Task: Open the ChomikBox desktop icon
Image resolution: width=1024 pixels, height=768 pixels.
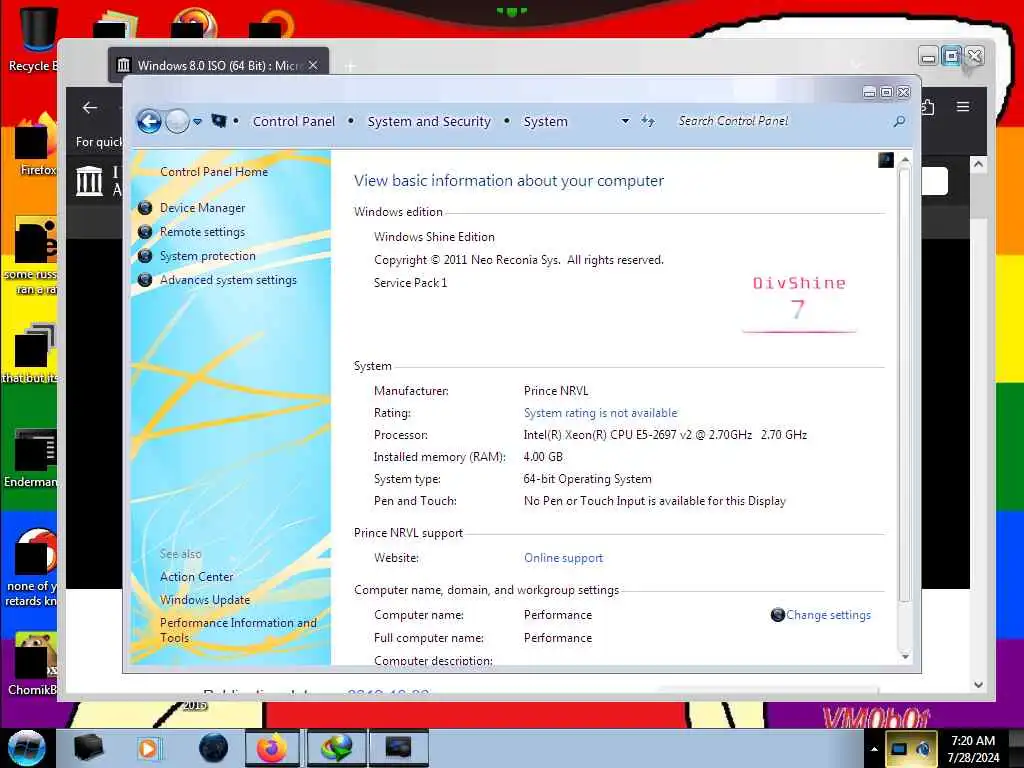Action: 33,665
